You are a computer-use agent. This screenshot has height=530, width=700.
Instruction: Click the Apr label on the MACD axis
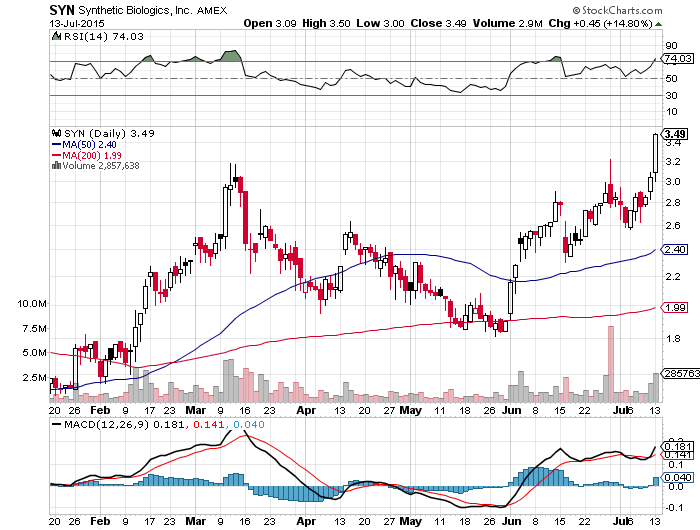306,521
